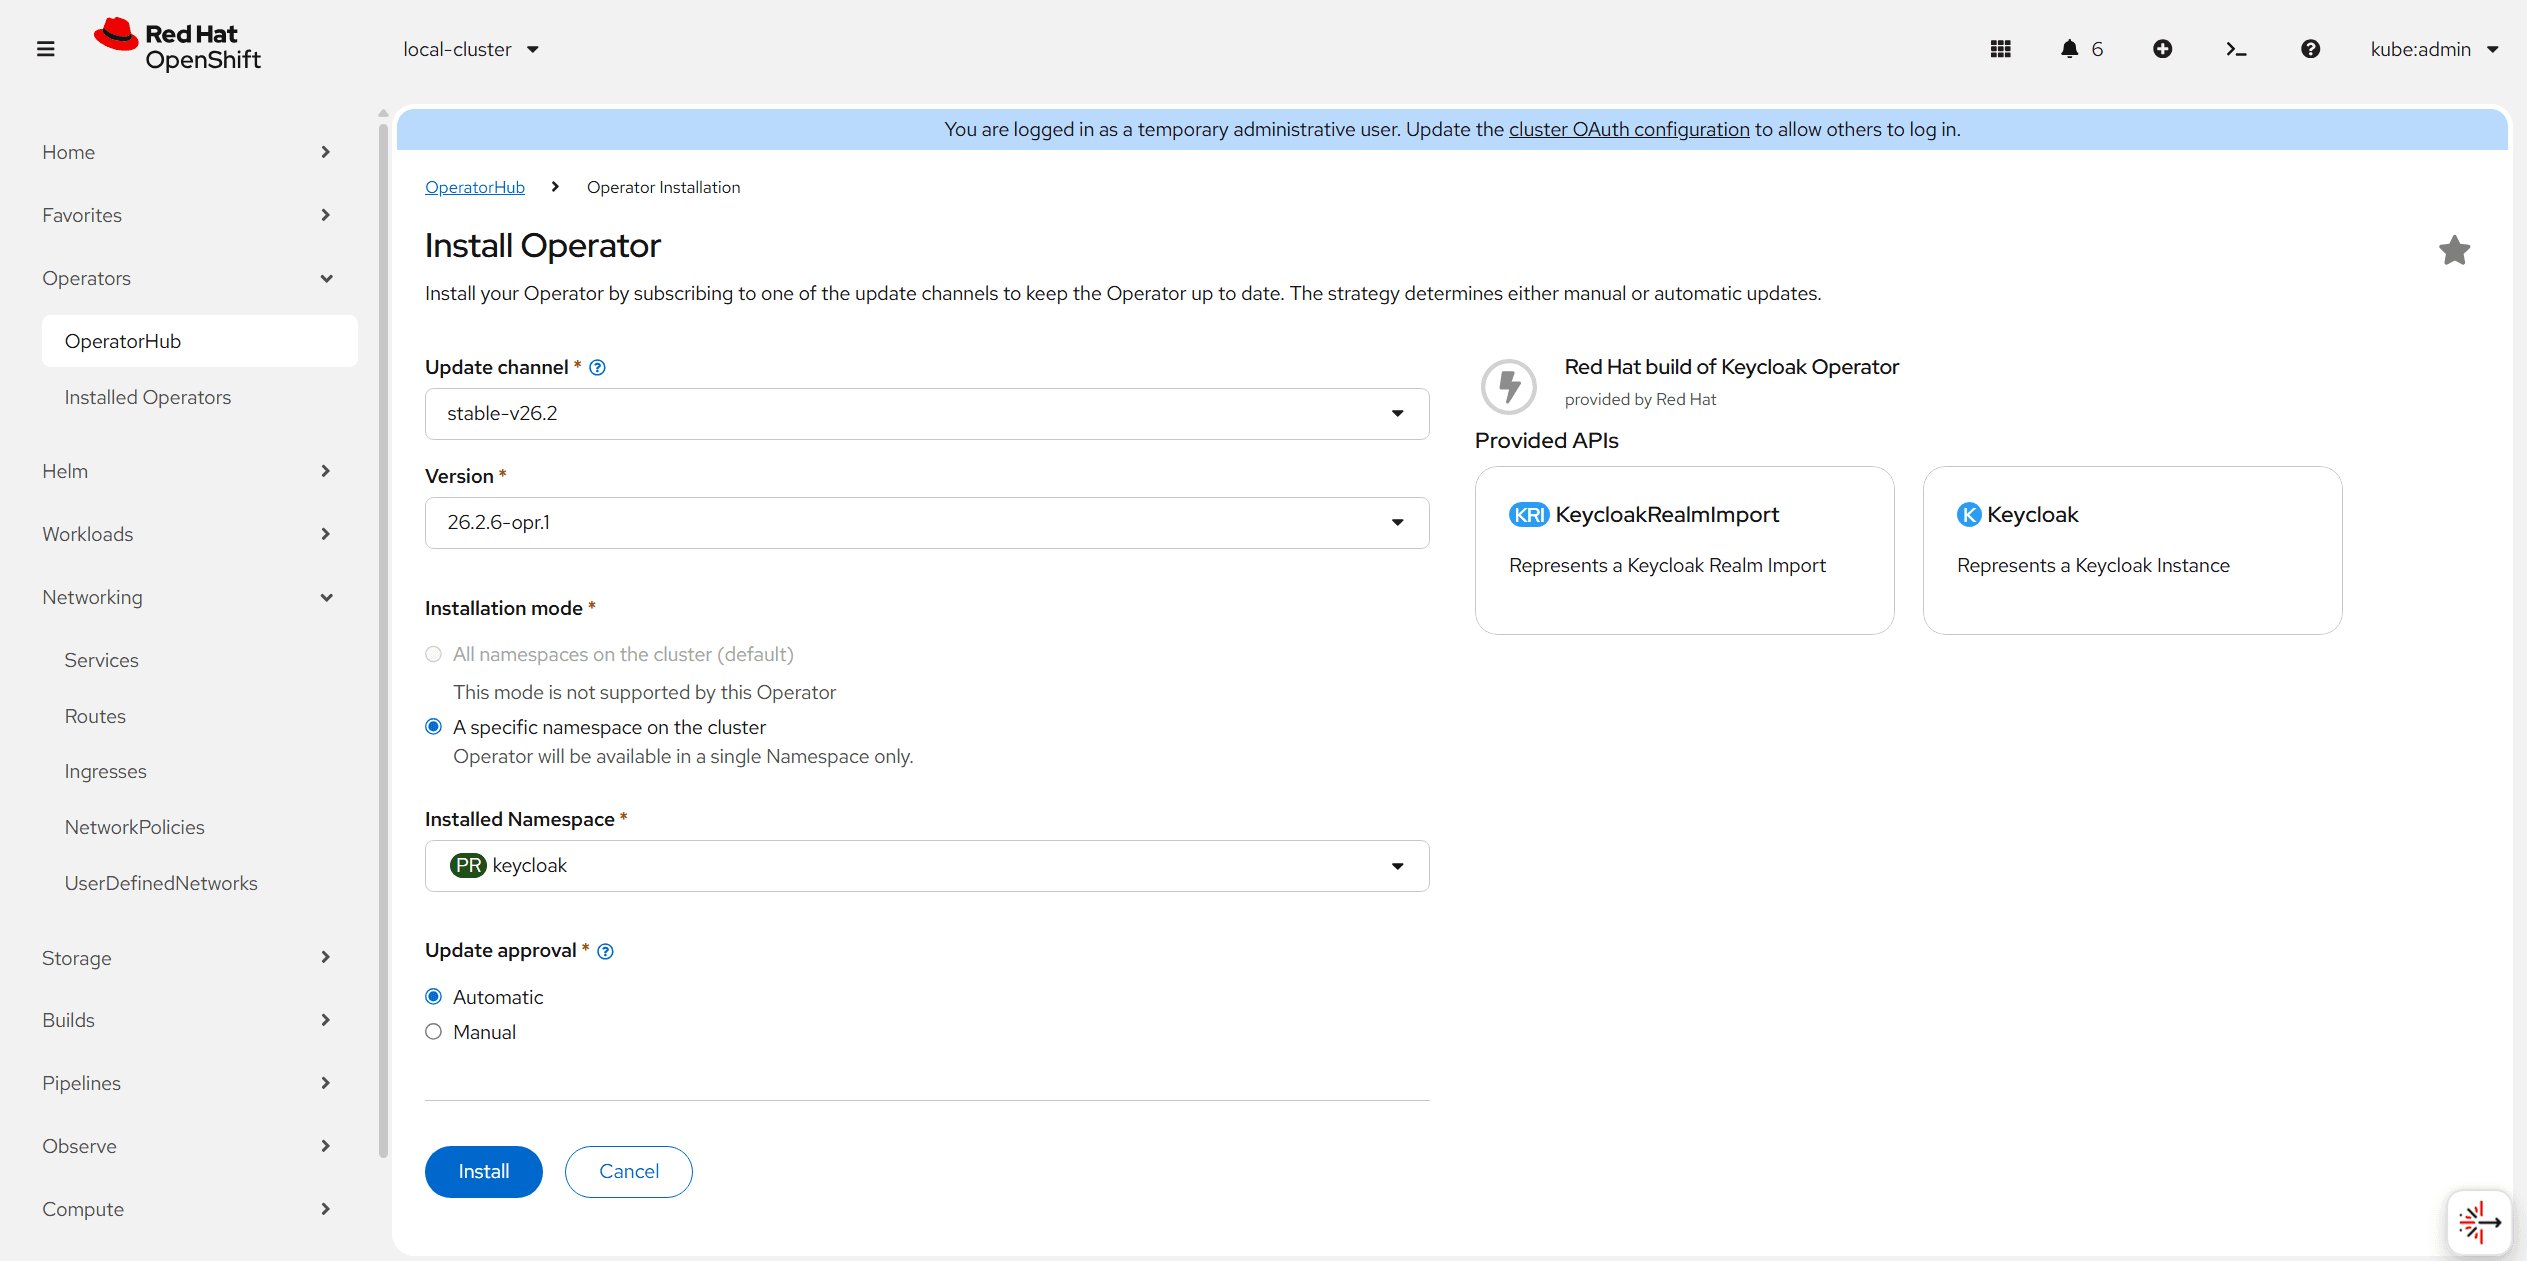Open the kube:admin user menu
This screenshot has width=2527, height=1261.
point(2434,49)
